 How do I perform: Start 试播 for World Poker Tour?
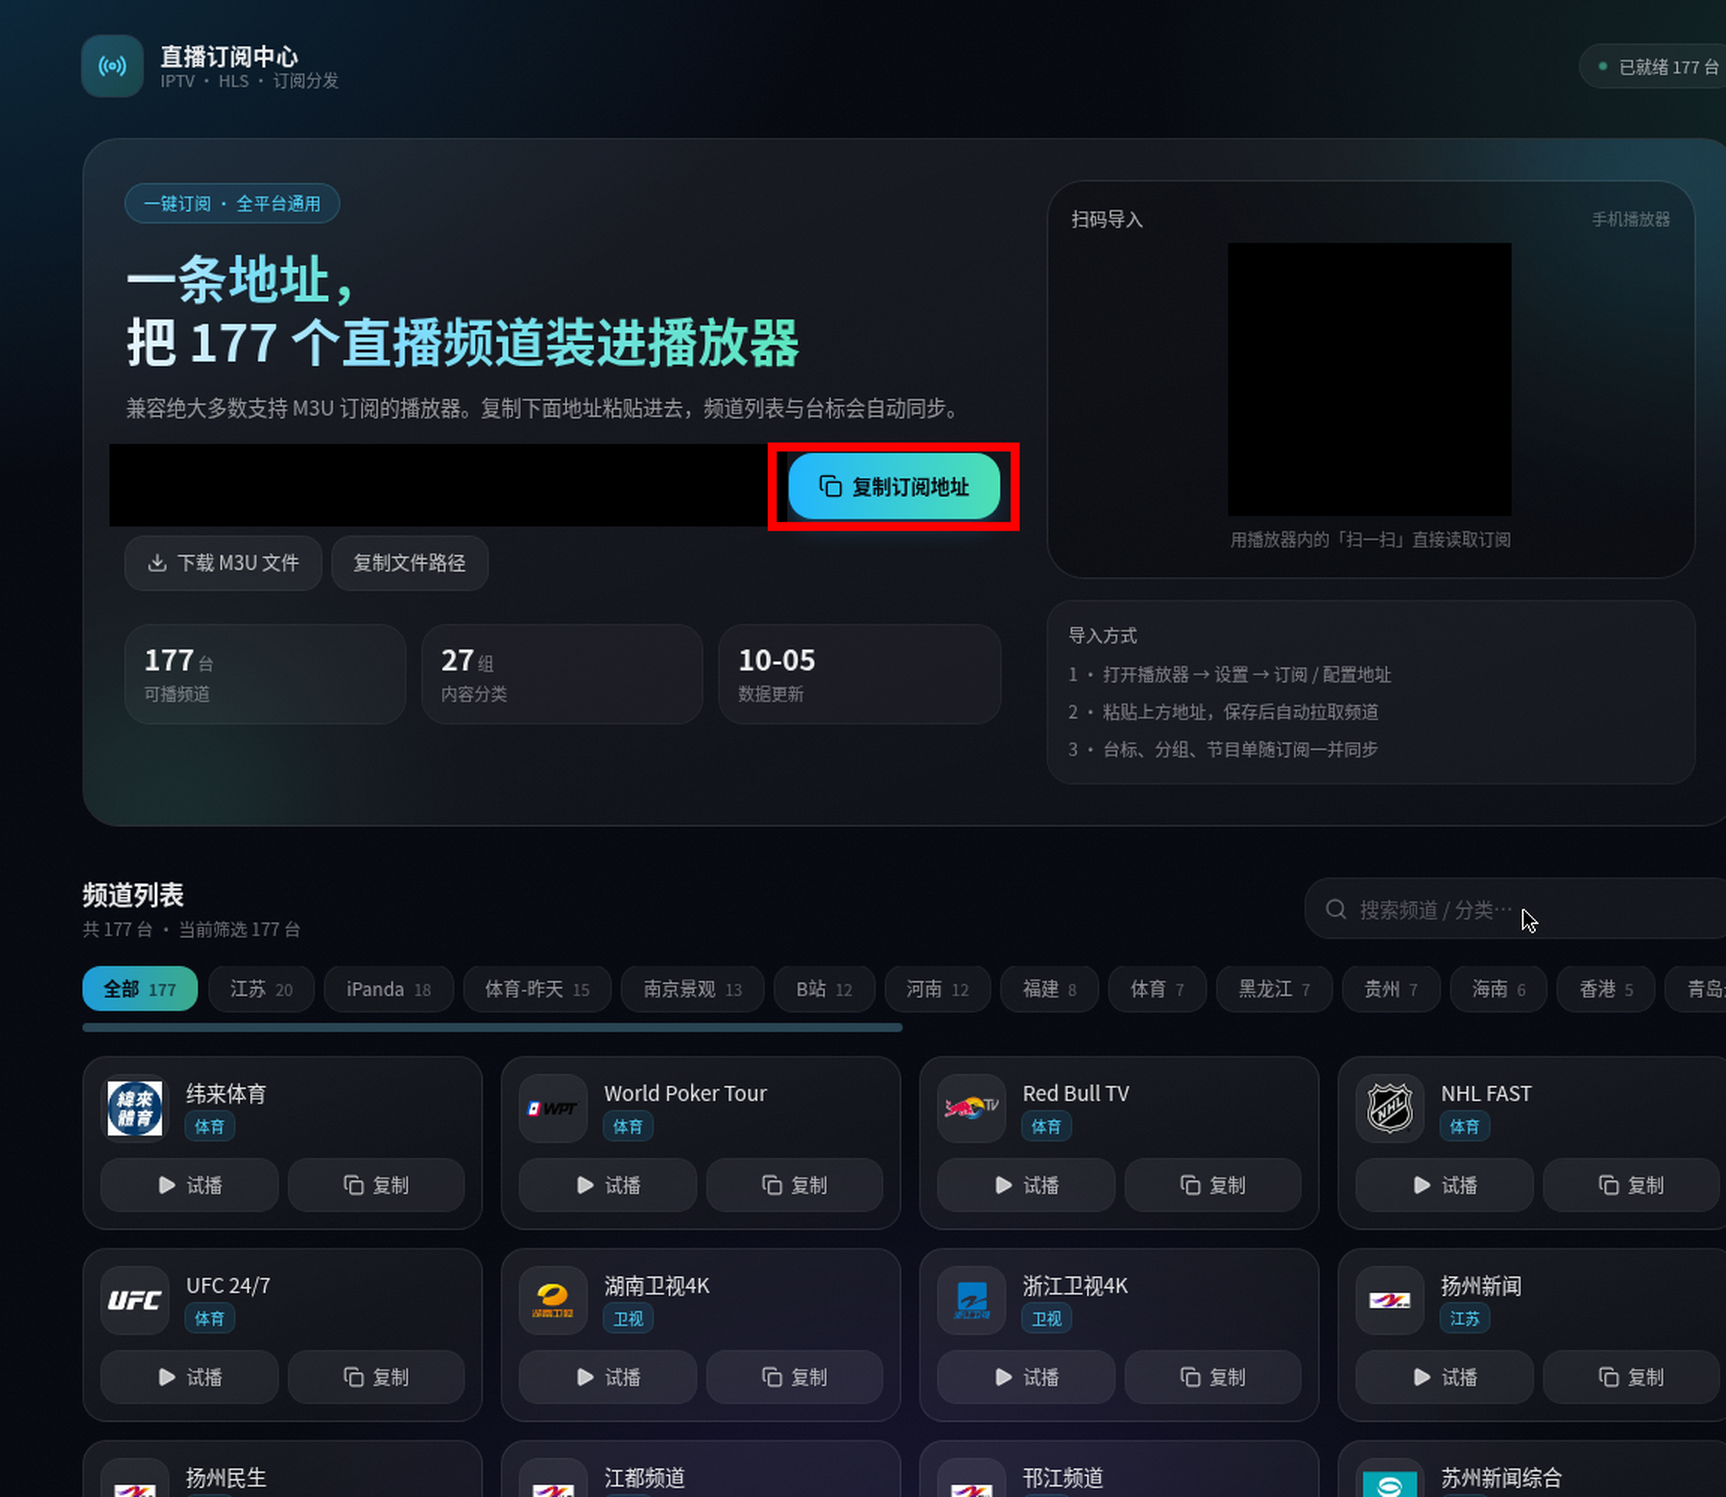coord(608,1185)
